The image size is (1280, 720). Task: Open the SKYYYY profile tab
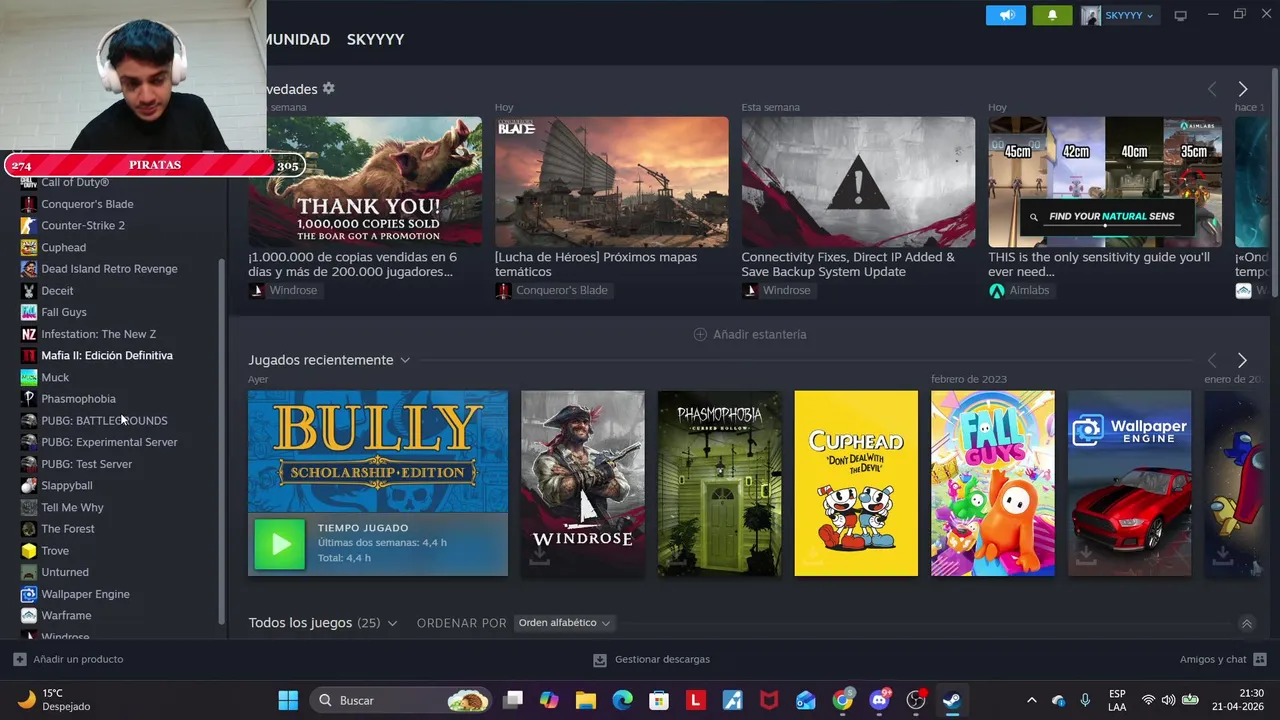pos(375,39)
